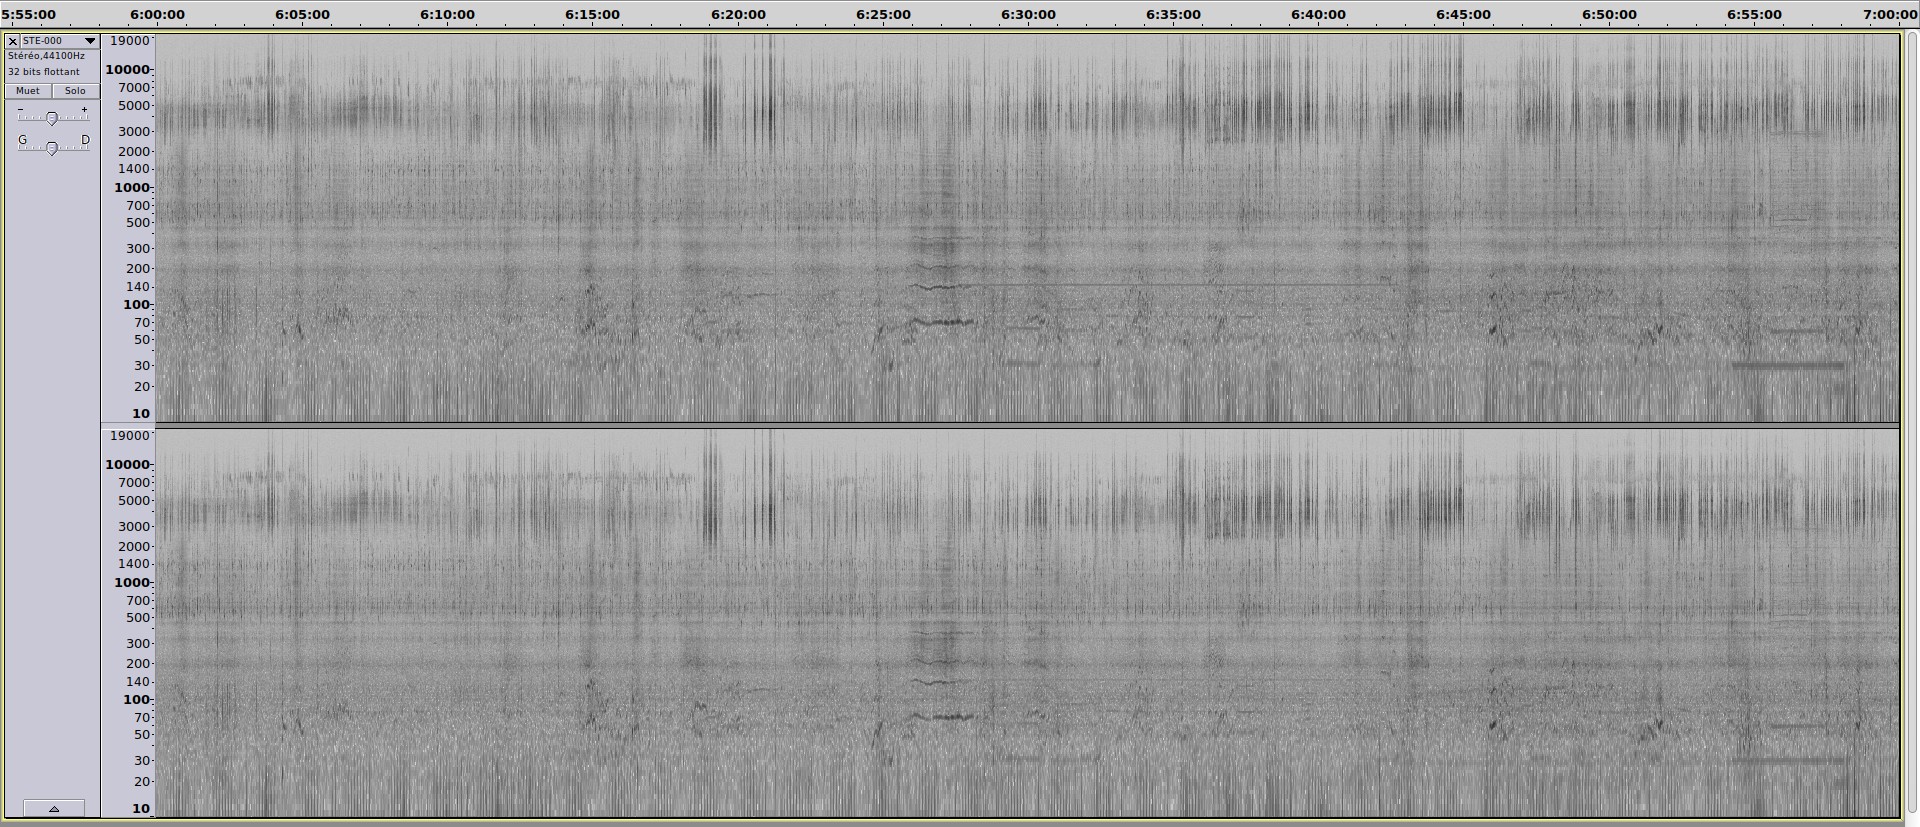Click the 6:15:00 timeline ruler position
1920x827 pixels.
[592, 14]
